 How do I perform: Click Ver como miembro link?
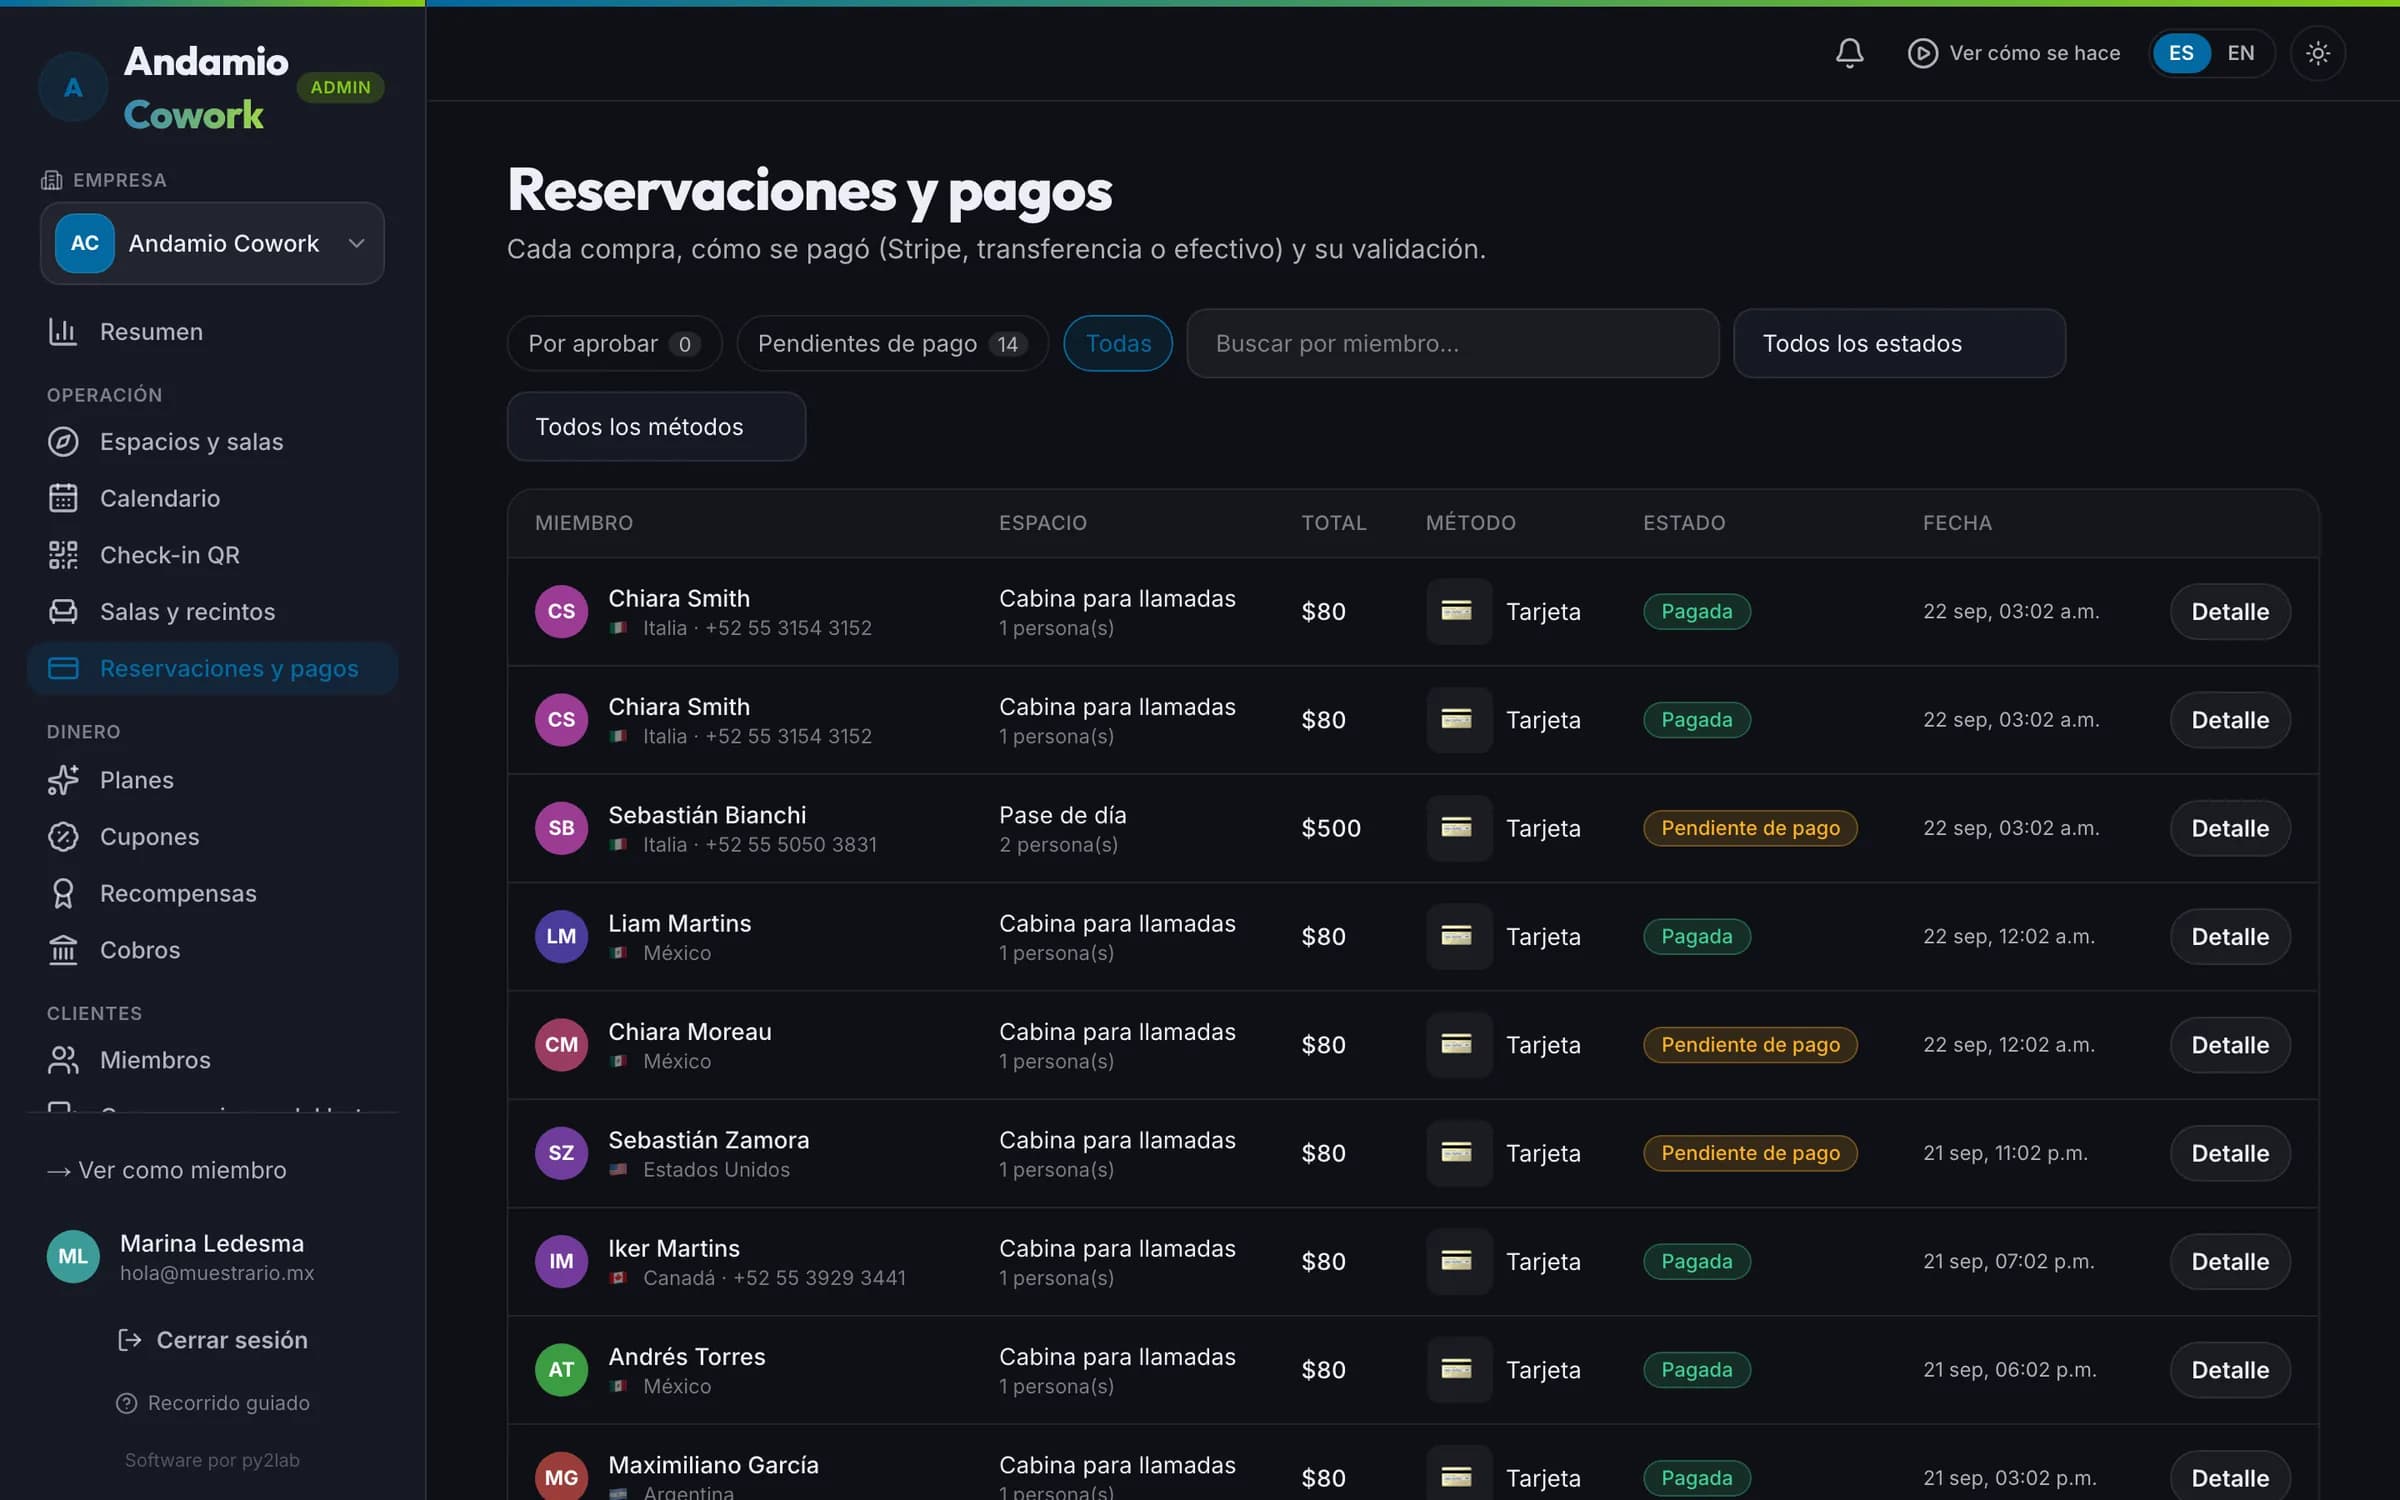coord(167,1170)
